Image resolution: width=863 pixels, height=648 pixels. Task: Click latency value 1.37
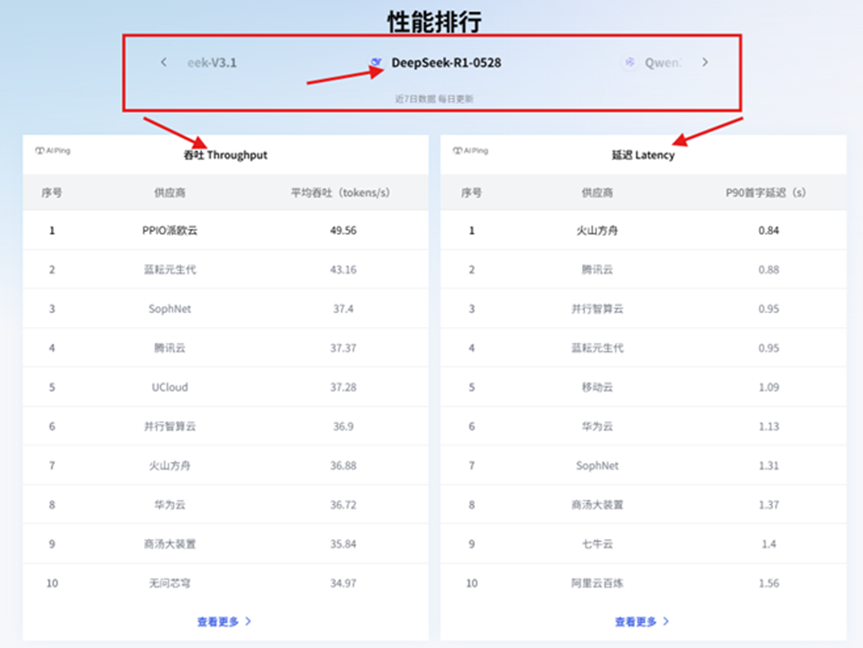pyautogui.click(x=768, y=505)
